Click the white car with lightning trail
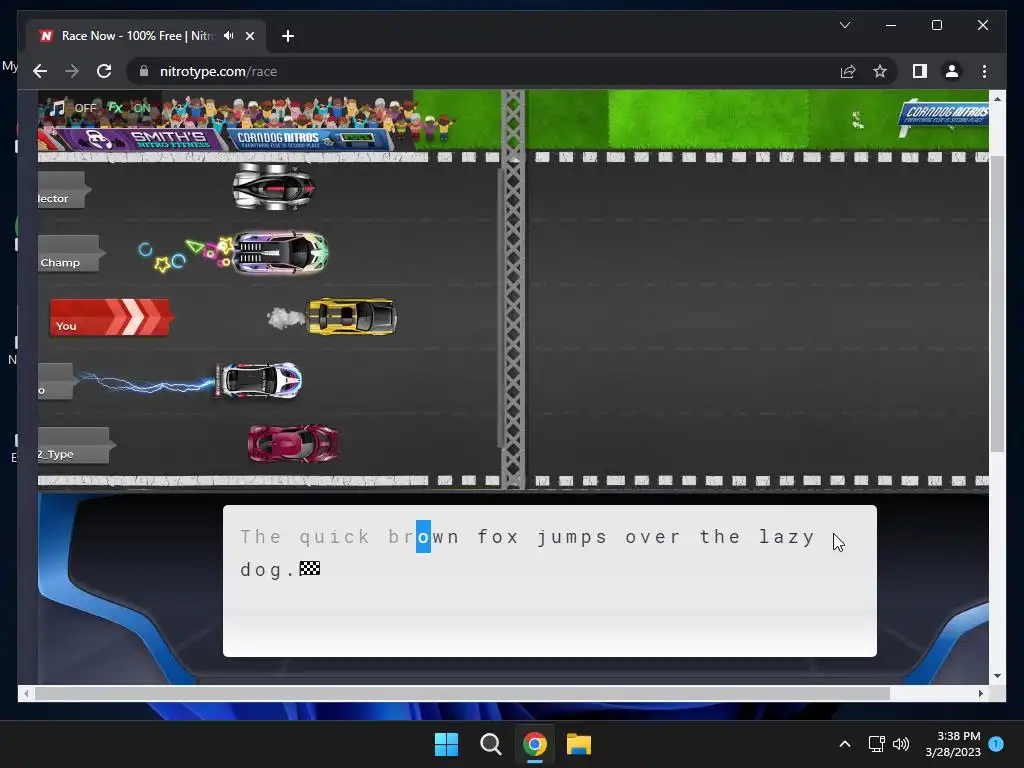This screenshot has height=768, width=1024. [259, 380]
